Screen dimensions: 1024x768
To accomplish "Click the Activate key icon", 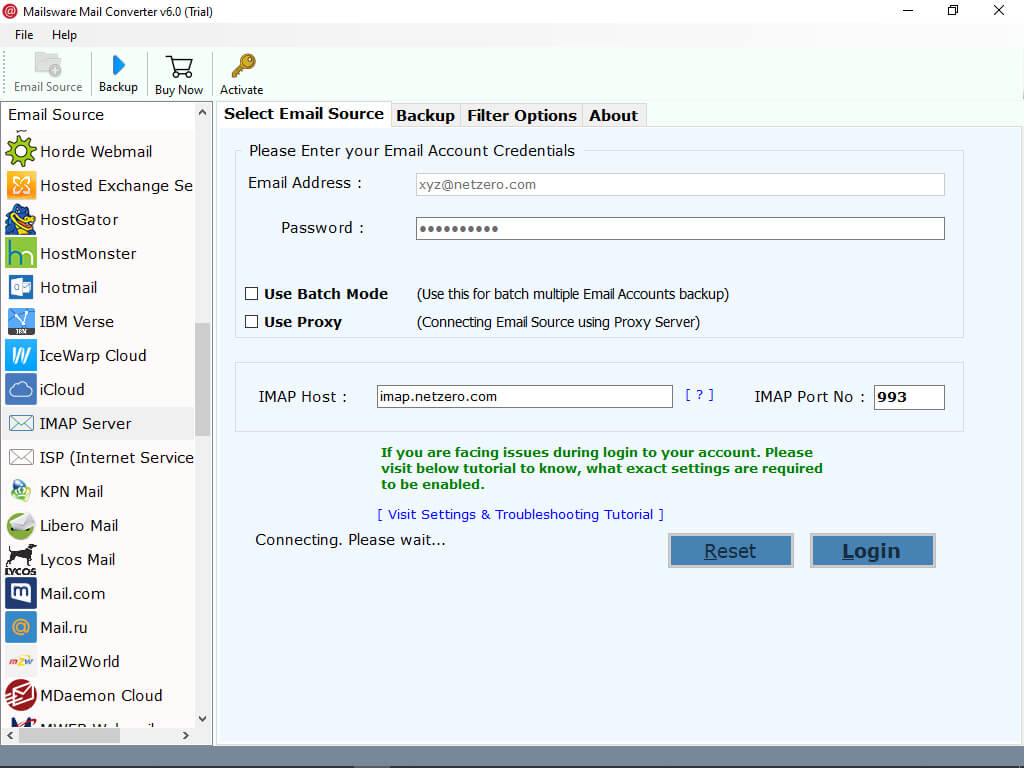I will 243,66.
